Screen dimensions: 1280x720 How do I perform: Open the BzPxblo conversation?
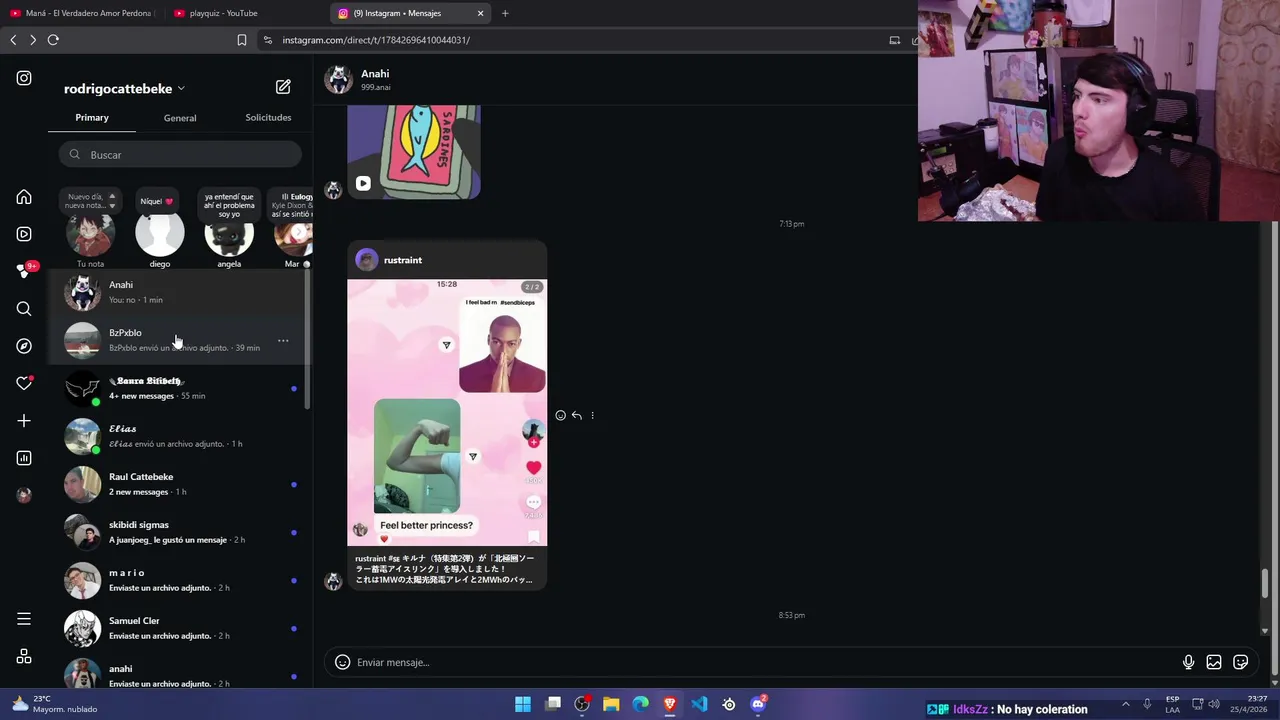[x=180, y=340]
